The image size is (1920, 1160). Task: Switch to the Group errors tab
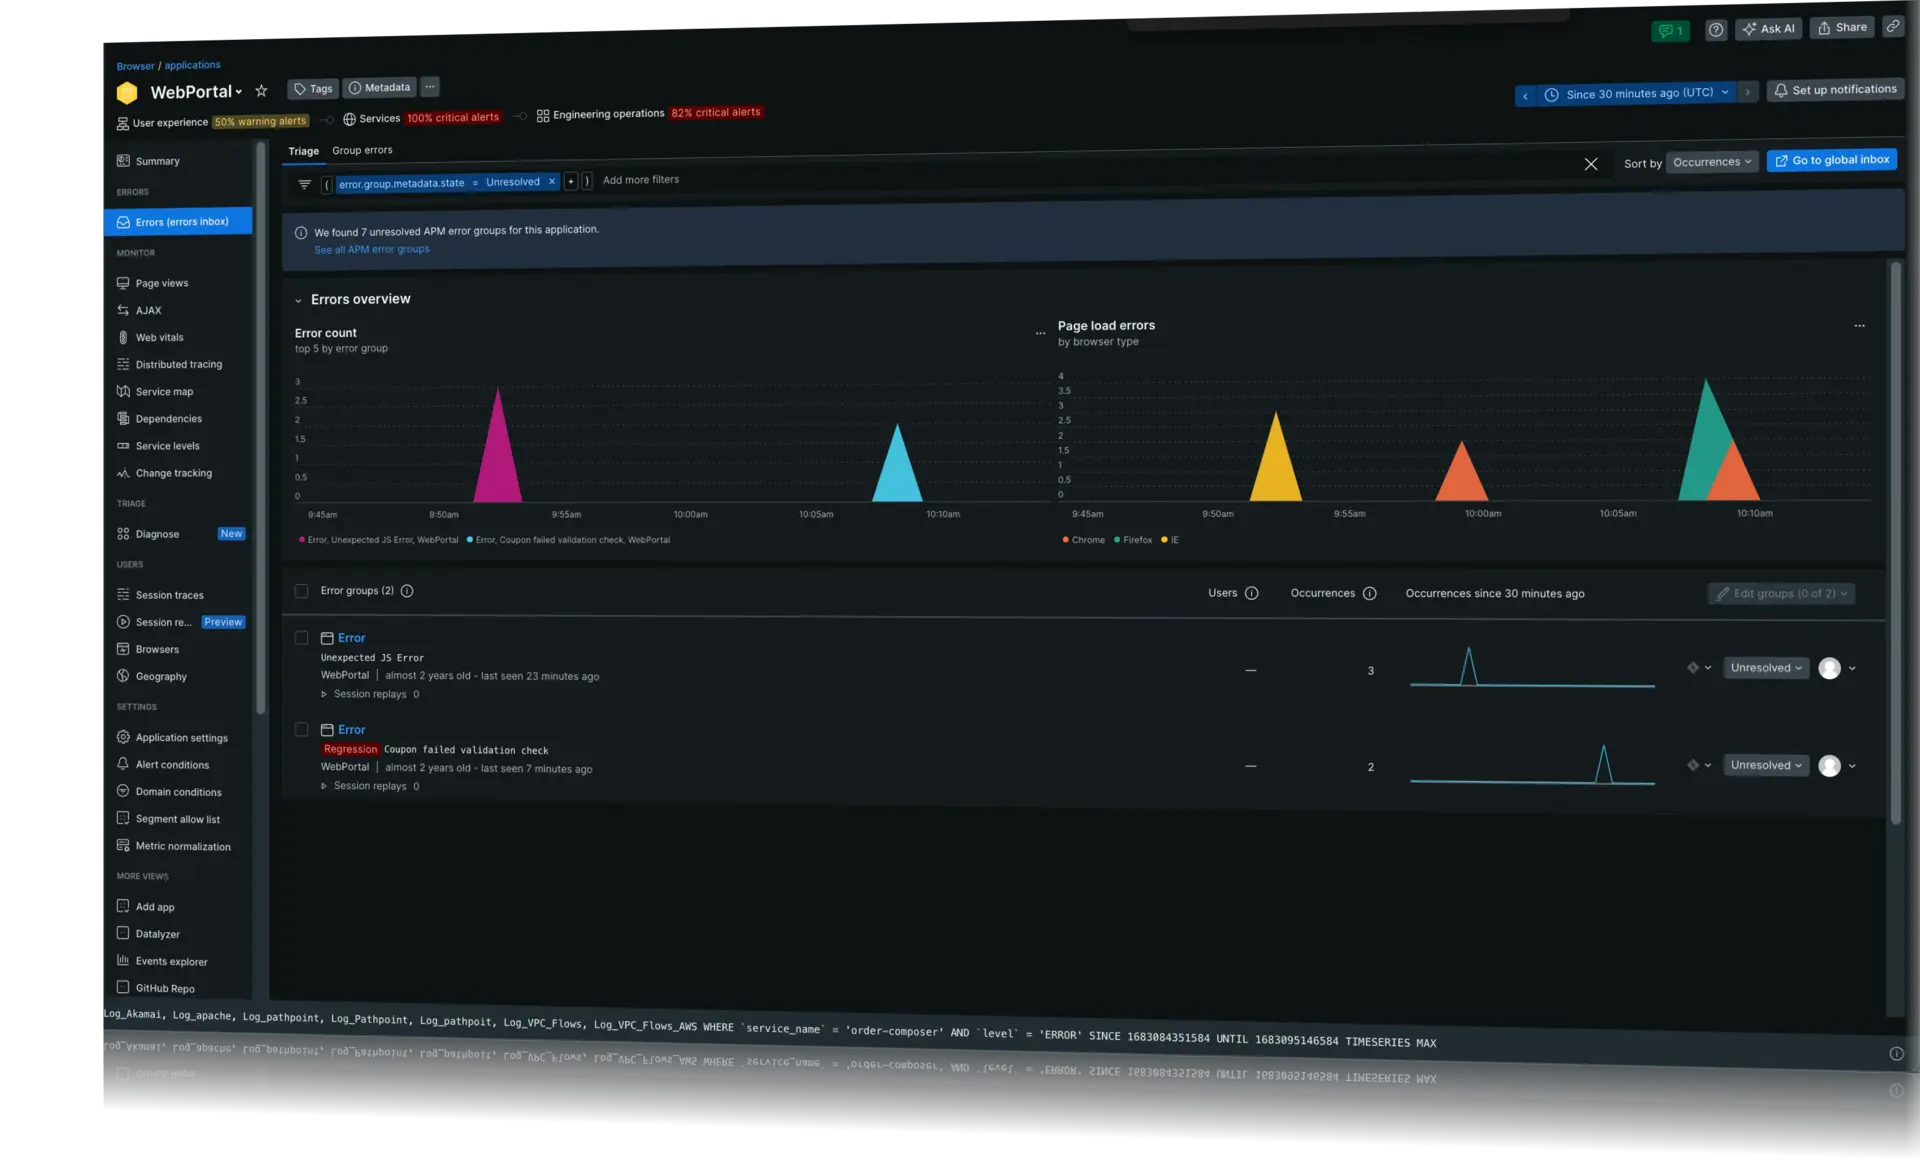pyautogui.click(x=362, y=150)
